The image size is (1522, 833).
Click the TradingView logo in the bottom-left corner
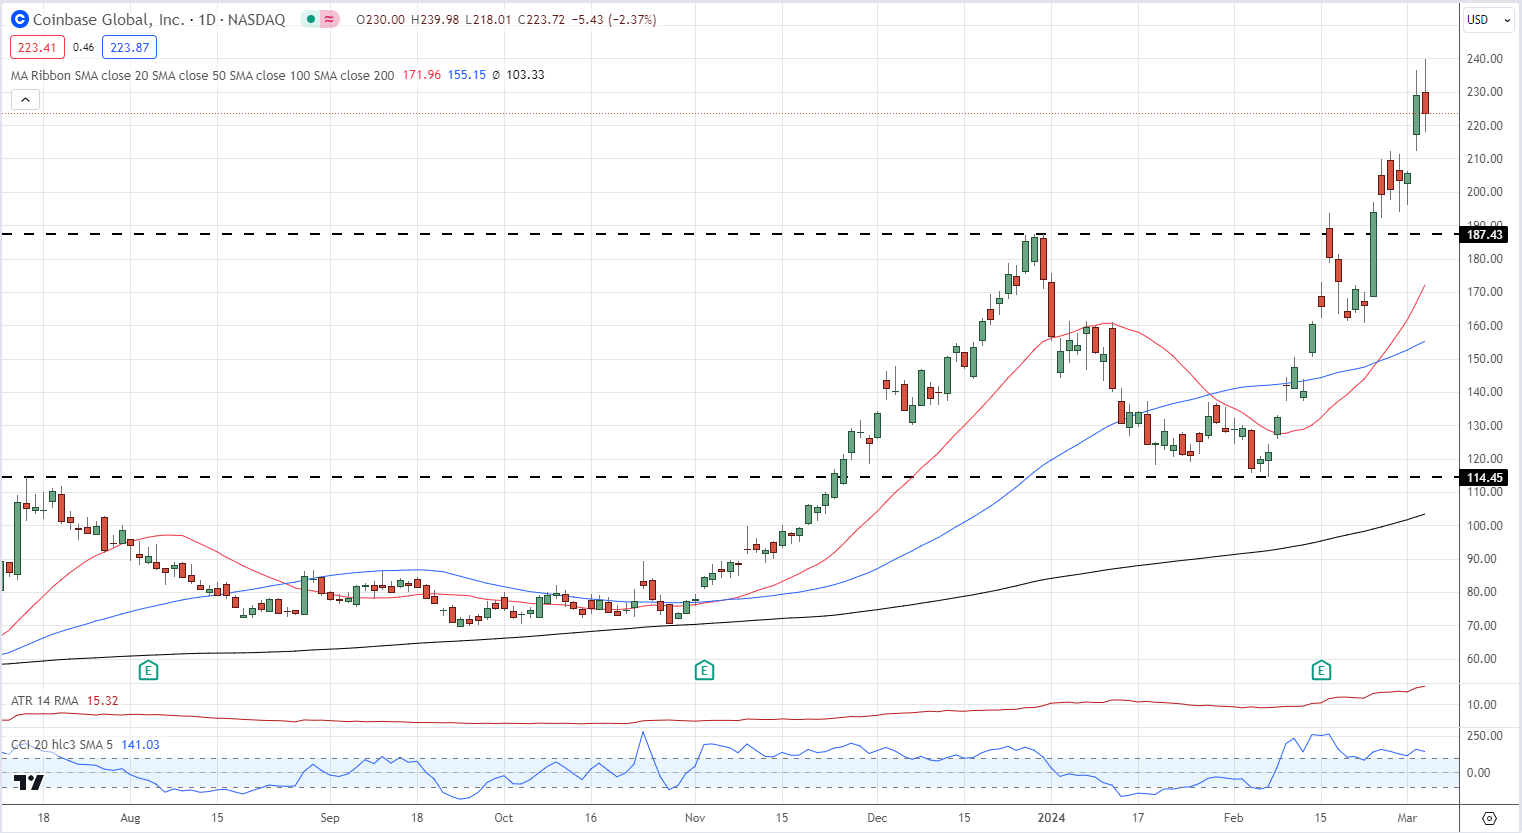pos(29,783)
